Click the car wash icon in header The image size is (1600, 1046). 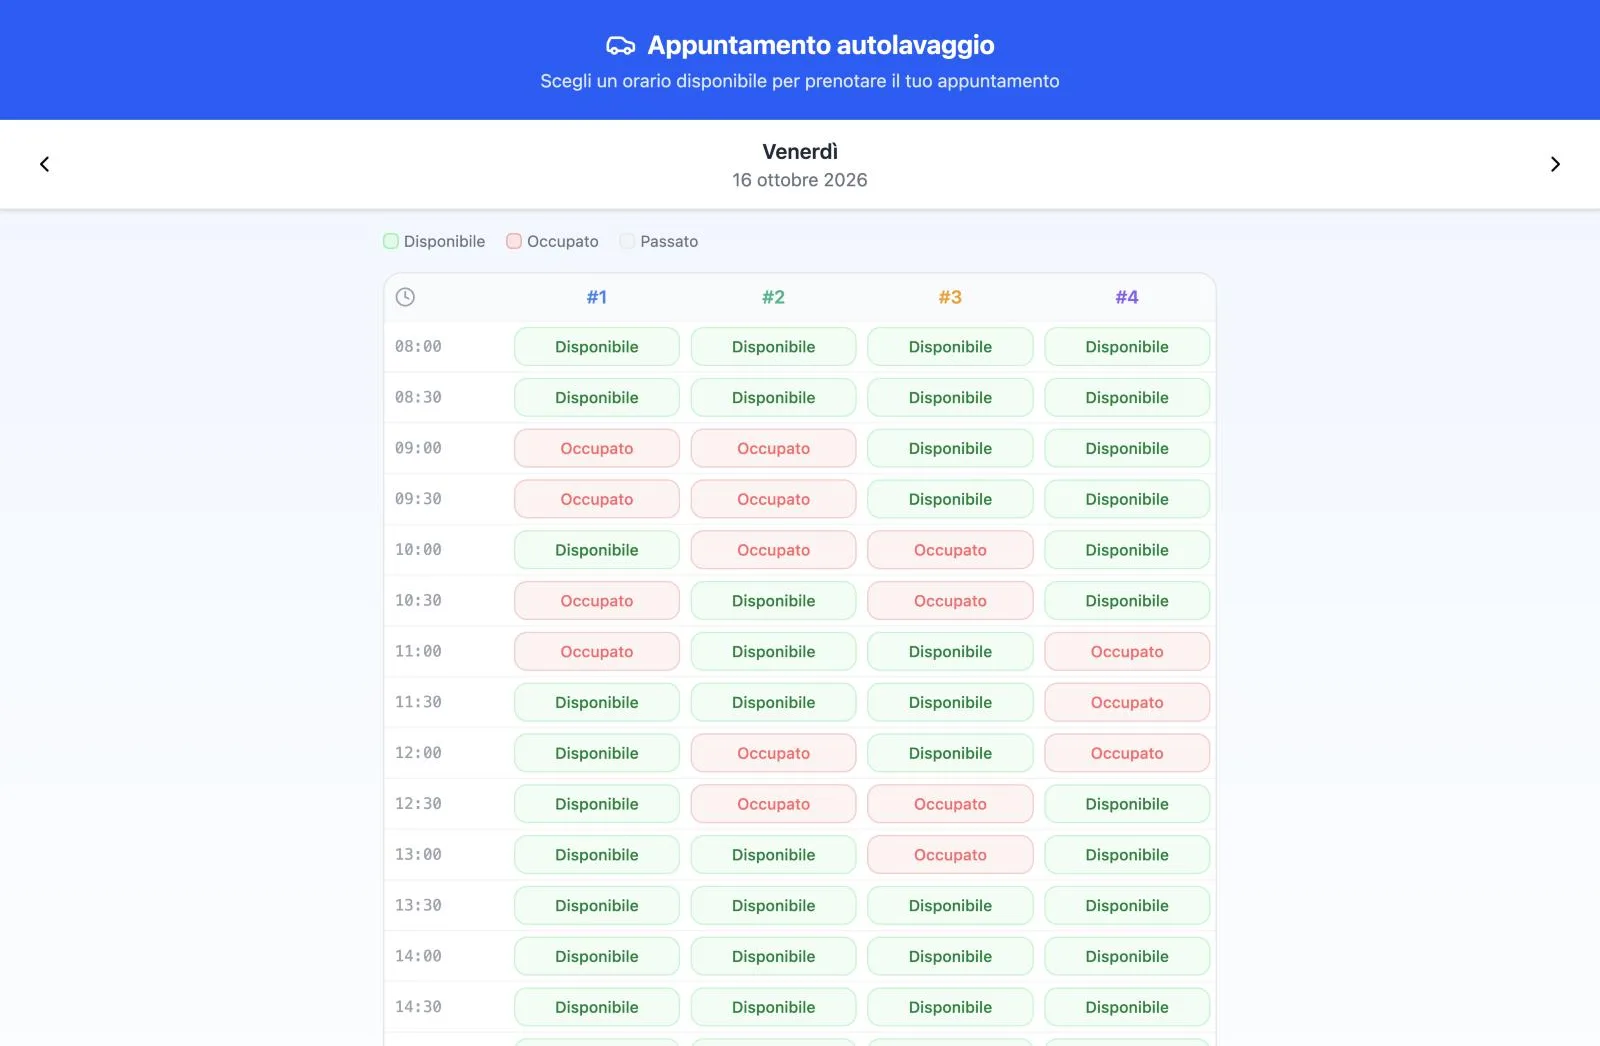coord(621,45)
